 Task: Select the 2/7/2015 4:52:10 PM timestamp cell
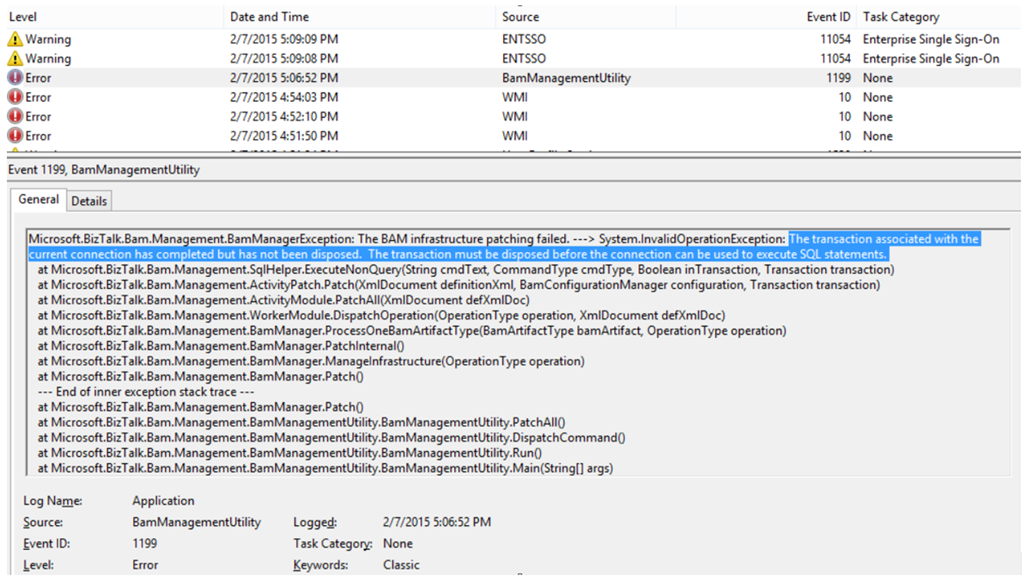284,117
